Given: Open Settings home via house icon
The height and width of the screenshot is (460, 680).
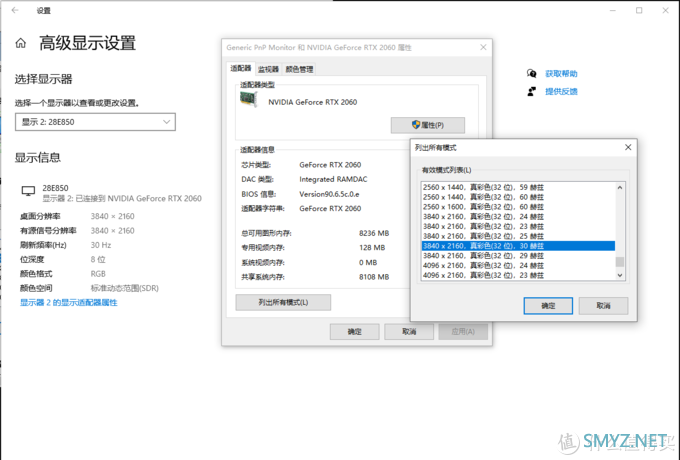Looking at the screenshot, I should [20, 43].
